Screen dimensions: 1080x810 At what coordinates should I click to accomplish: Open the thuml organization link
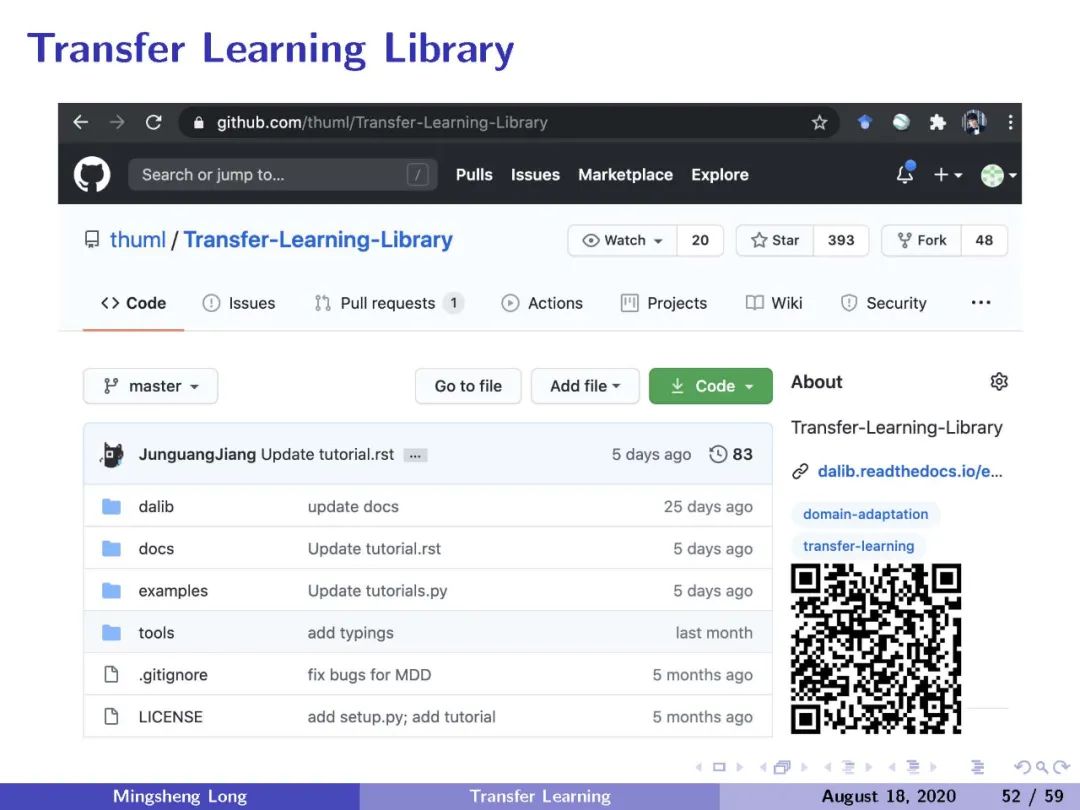pyautogui.click(x=138, y=240)
